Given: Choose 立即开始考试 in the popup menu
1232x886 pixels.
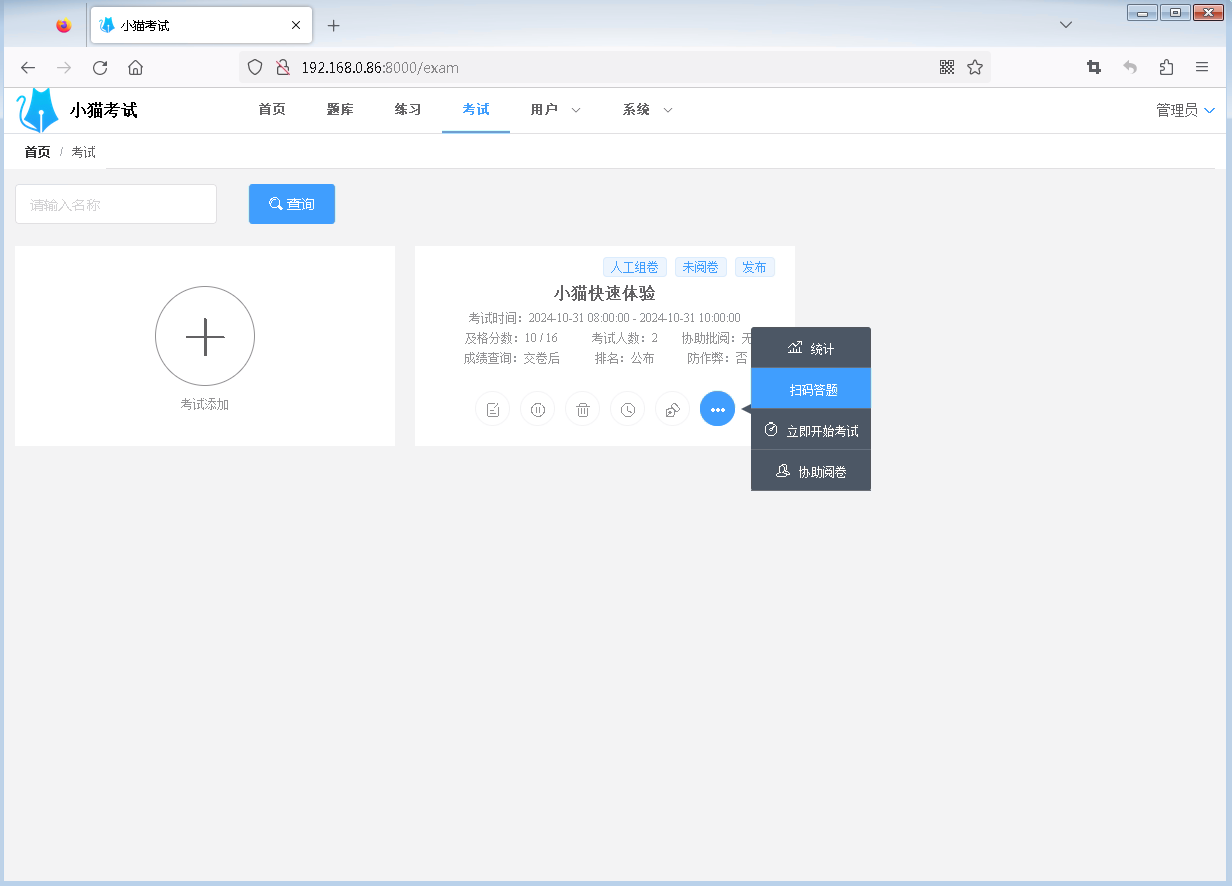Looking at the screenshot, I should [x=811, y=429].
